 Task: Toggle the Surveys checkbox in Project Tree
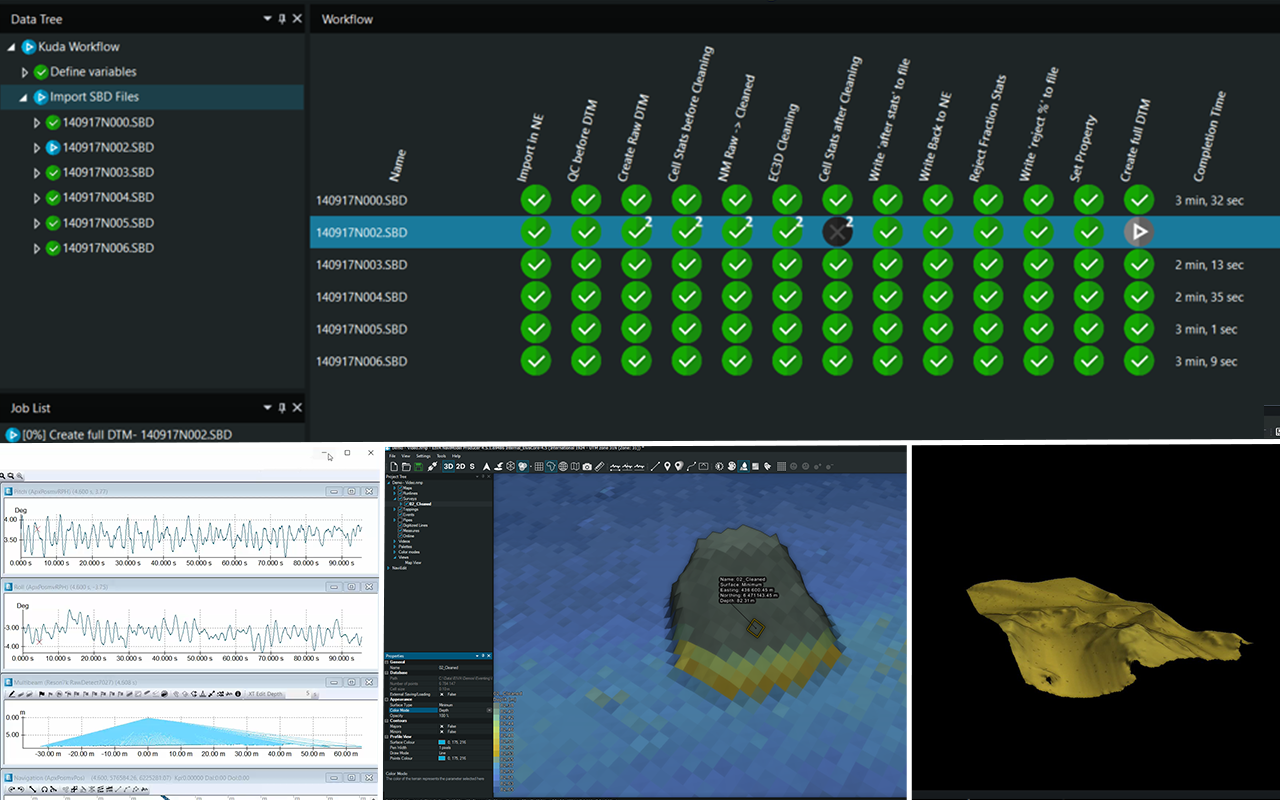click(400, 499)
